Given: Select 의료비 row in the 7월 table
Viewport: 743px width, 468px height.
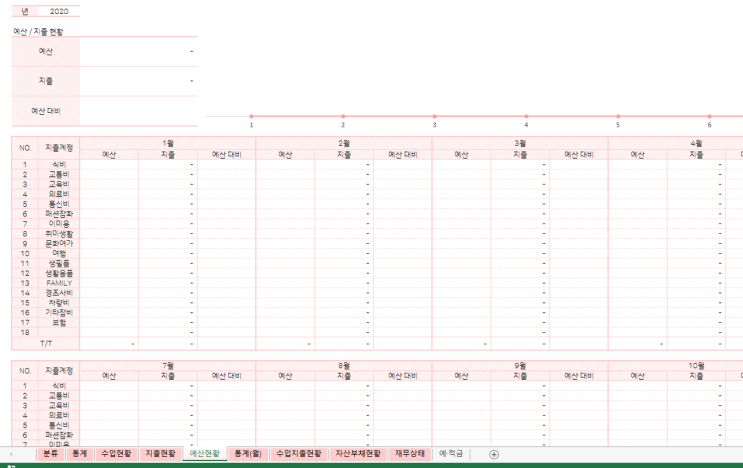Looking at the screenshot, I should (59, 415).
